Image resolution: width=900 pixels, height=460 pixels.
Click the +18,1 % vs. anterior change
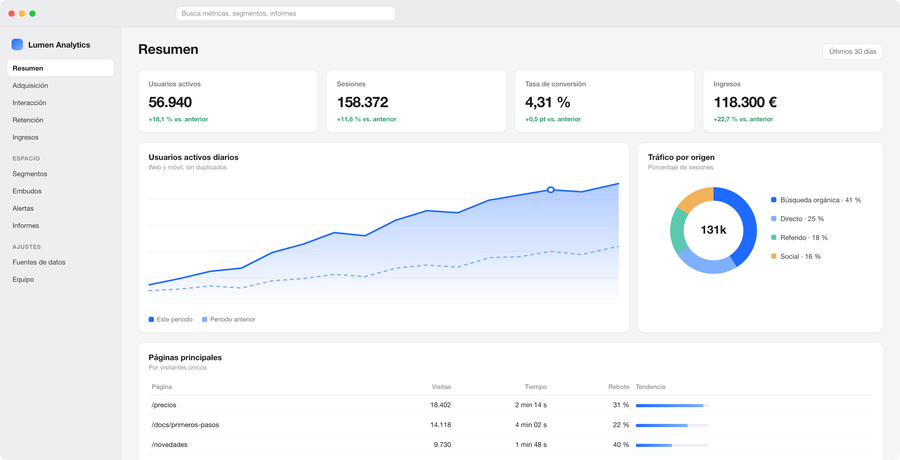[x=178, y=119]
